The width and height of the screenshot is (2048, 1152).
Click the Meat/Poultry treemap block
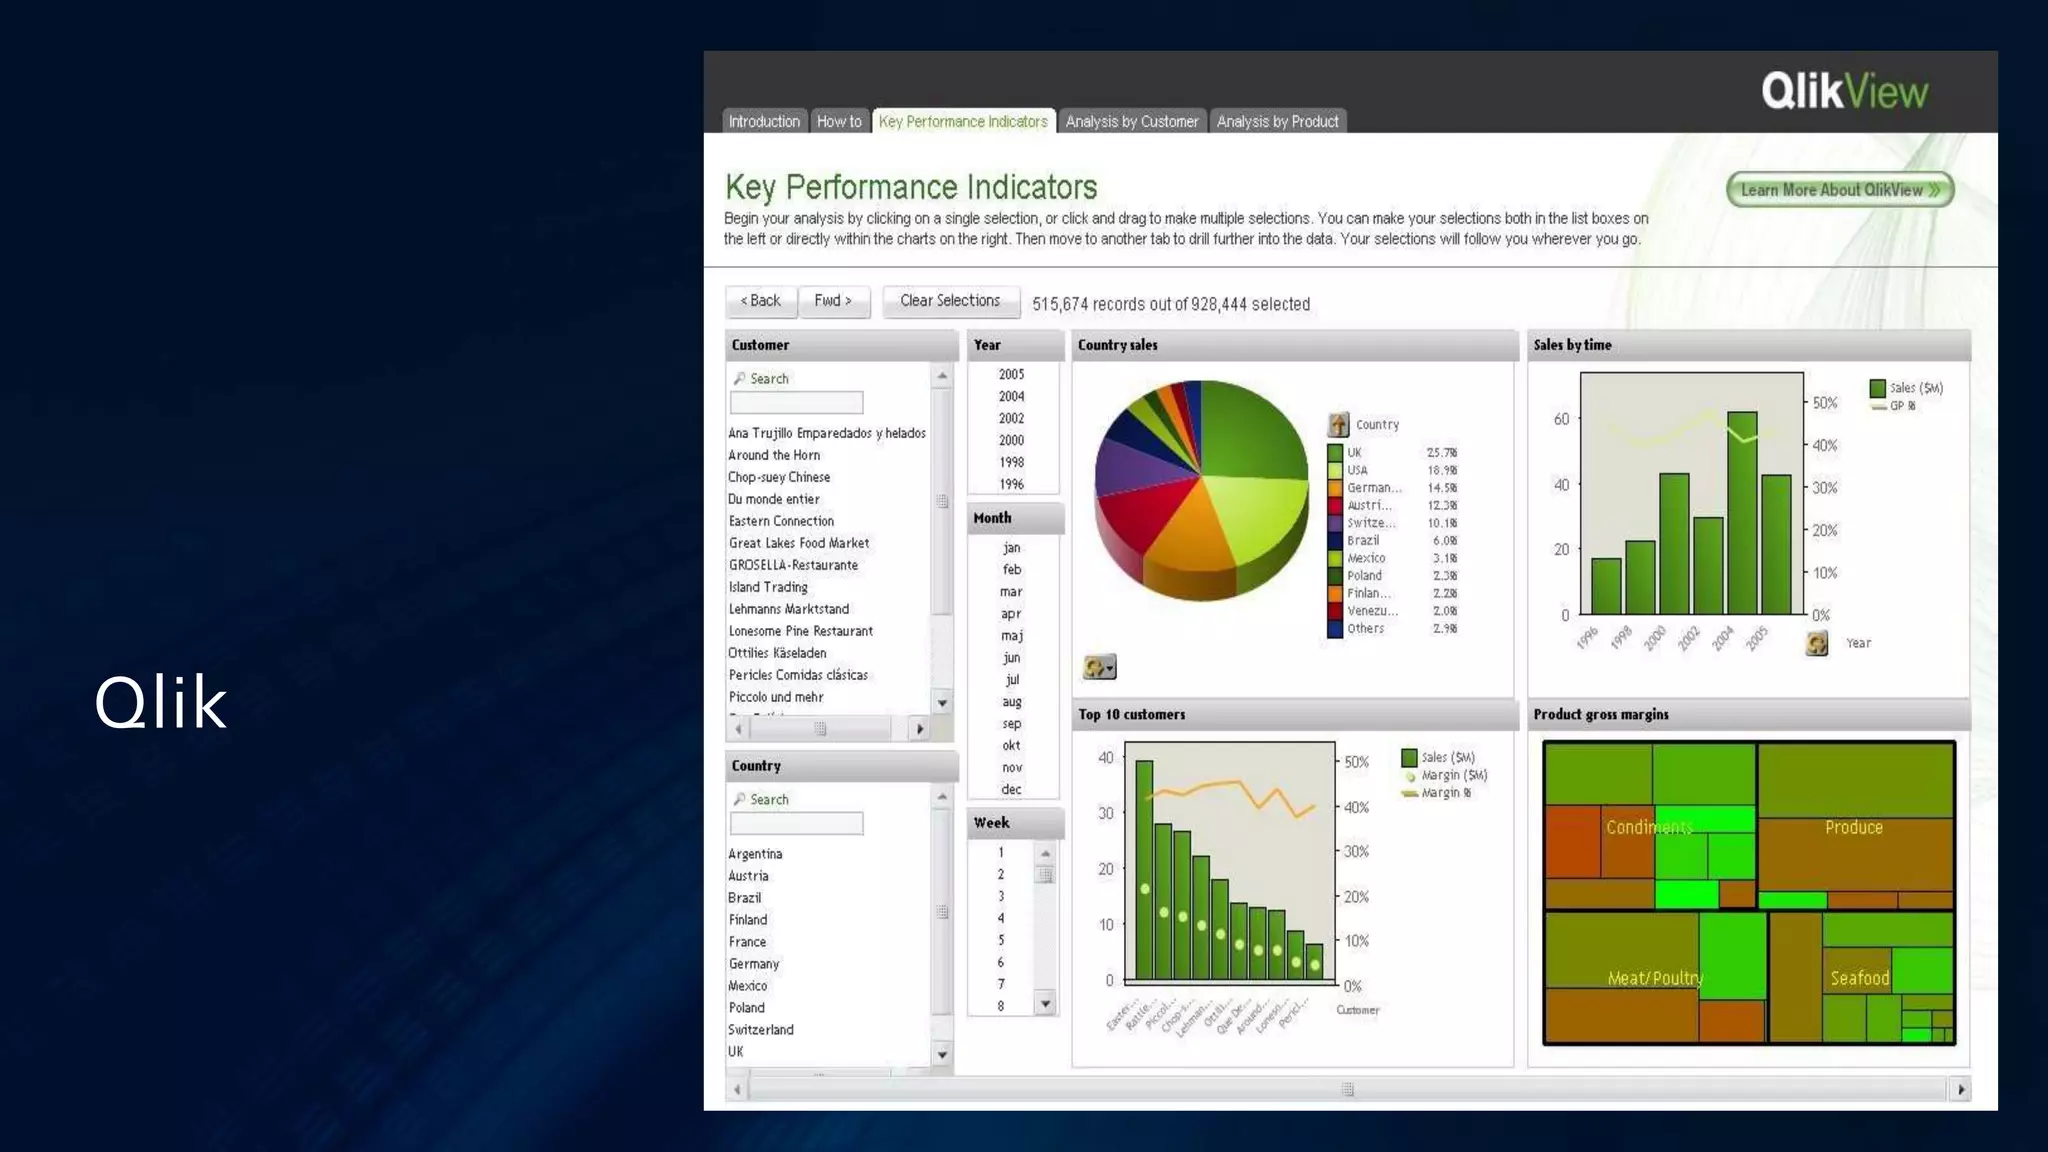point(1655,978)
